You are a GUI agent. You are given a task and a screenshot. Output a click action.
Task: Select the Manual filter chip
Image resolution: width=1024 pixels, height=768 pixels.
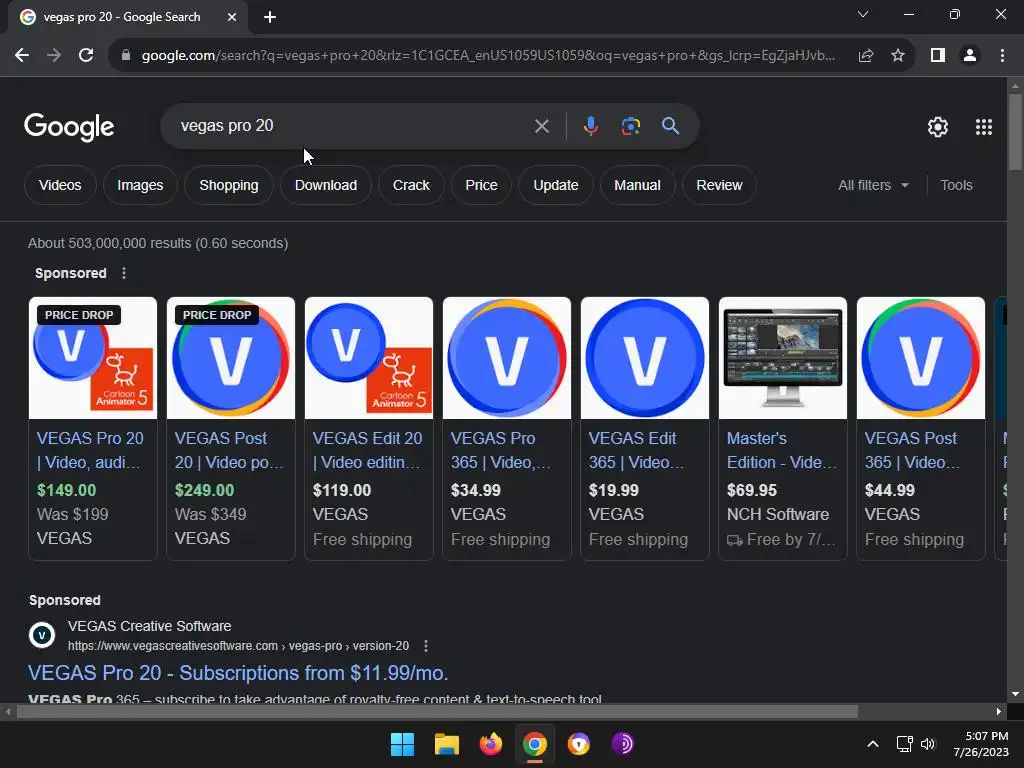point(637,185)
